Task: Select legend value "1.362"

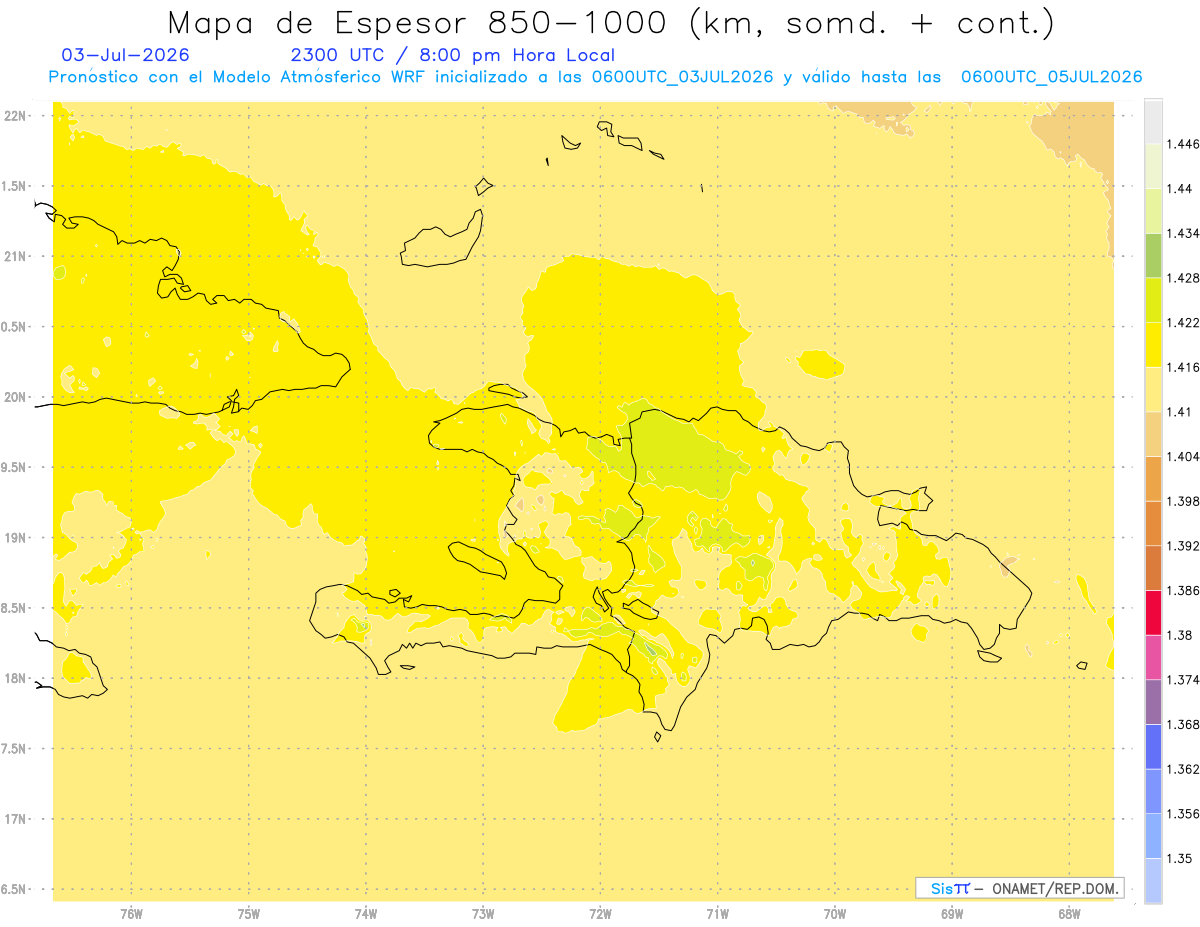Action: [1184, 769]
